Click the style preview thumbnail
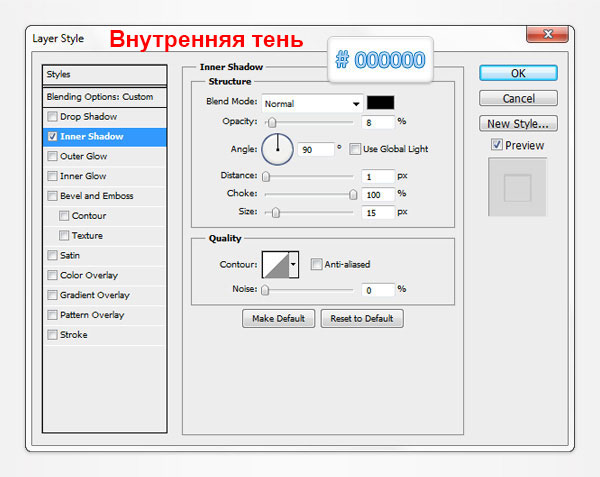The image size is (600, 477). 517,187
